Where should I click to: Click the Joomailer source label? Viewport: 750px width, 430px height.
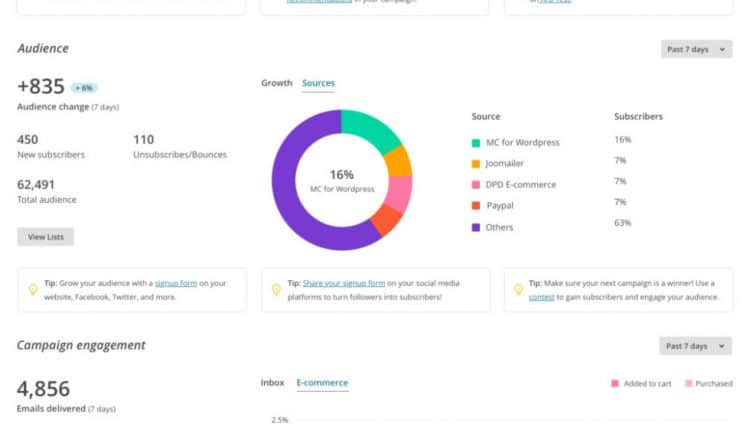tap(505, 164)
